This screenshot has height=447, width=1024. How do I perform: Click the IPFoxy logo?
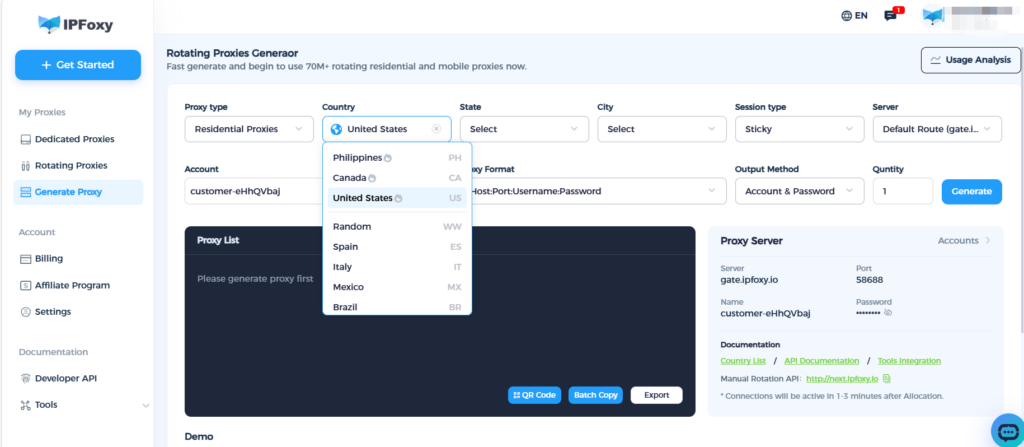(x=77, y=22)
